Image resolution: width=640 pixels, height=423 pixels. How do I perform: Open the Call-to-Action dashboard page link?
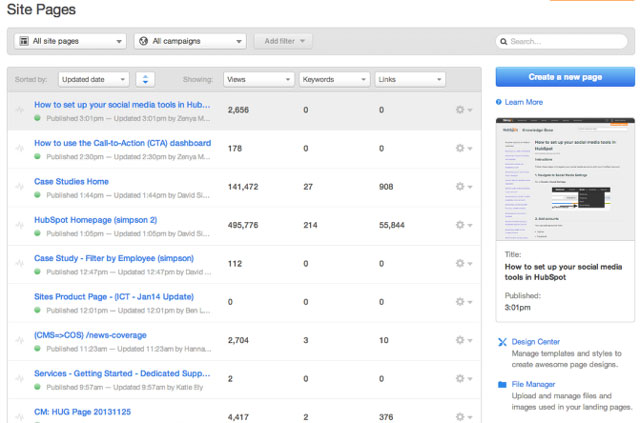(x=122, y=143)
